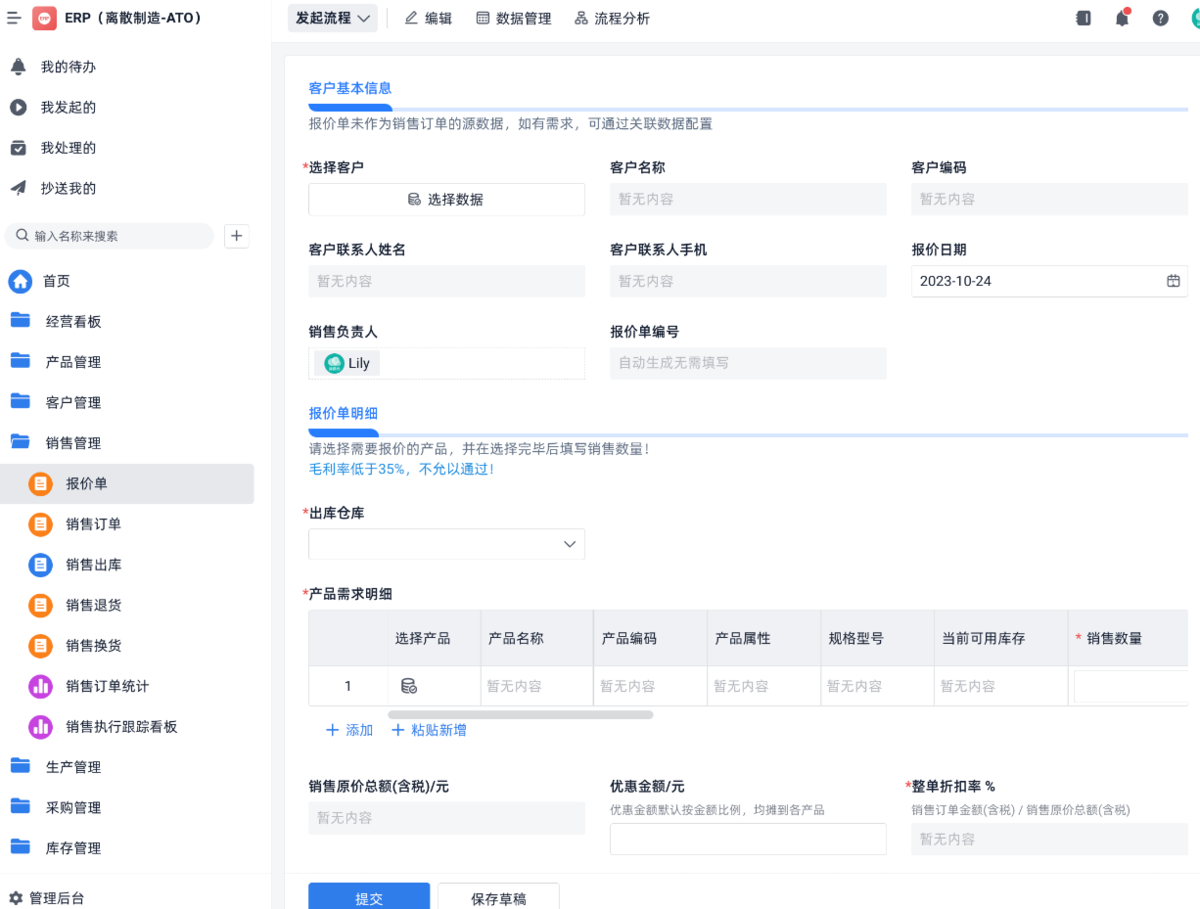The height and width of the screenshot is (909, 1200).
Task: Click 保存草稿 button
Action: (498, 897)
